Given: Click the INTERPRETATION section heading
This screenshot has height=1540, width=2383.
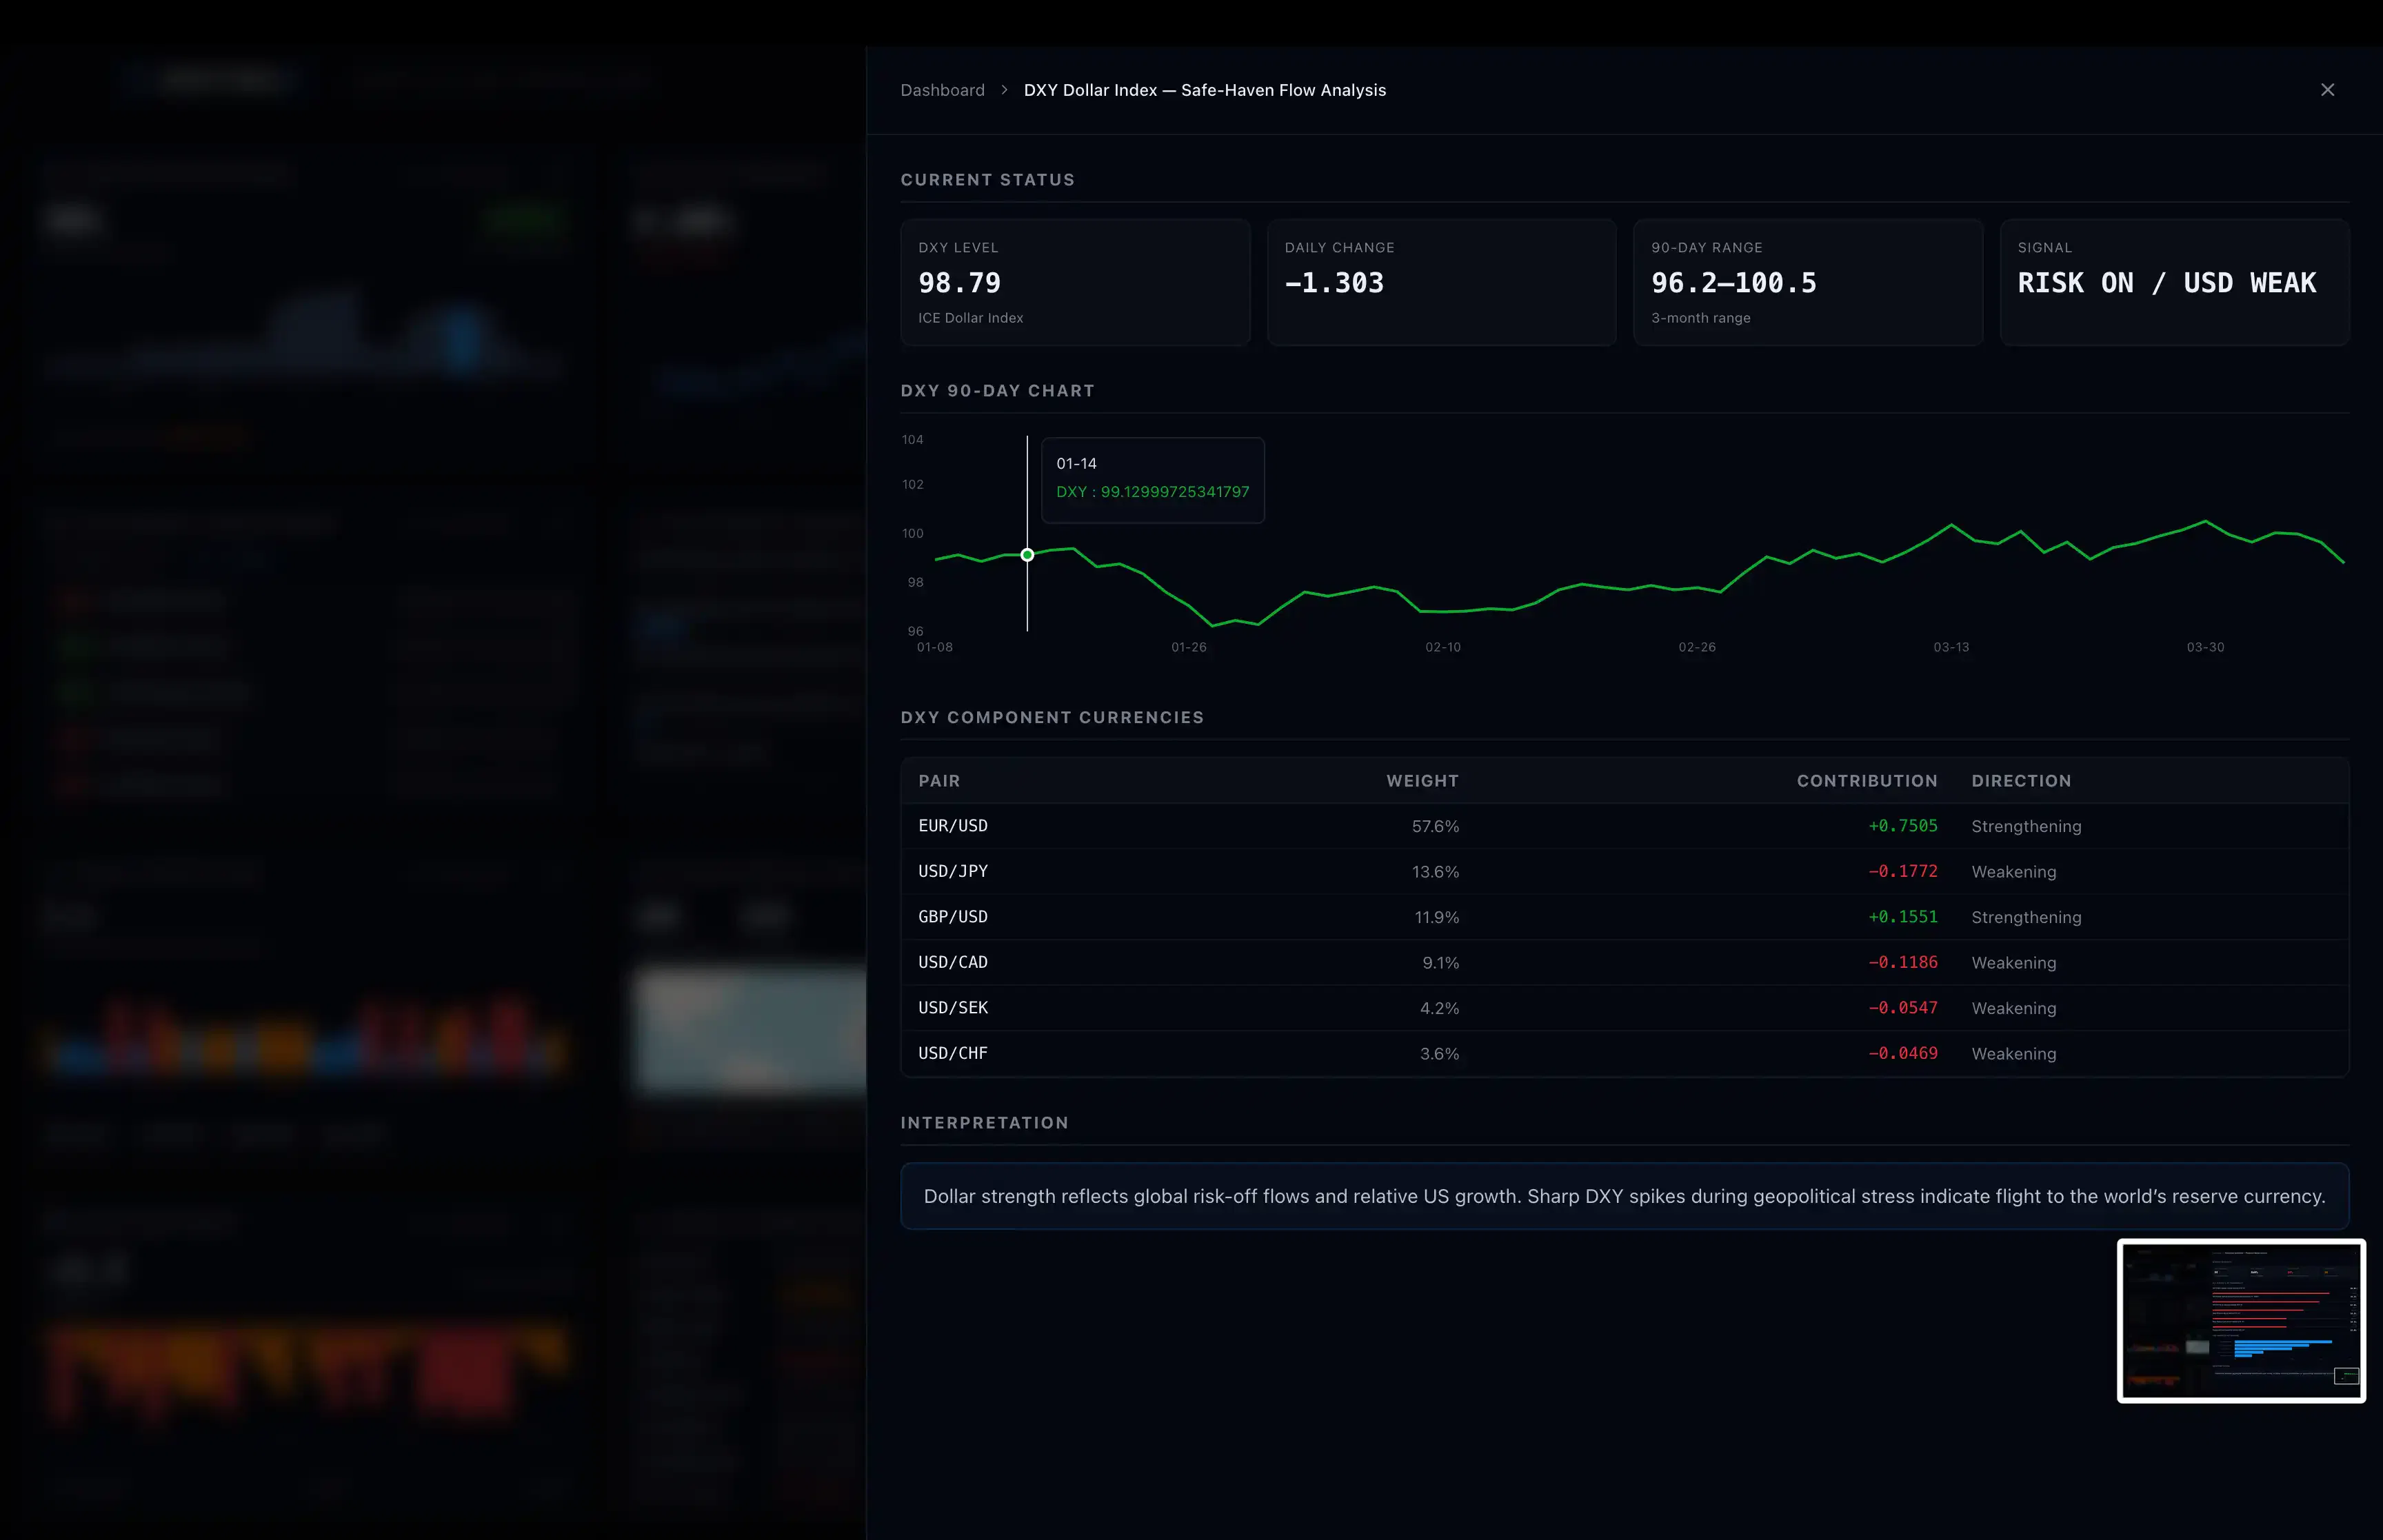Looking at the screenshot, I should [x=984, y=1123].
